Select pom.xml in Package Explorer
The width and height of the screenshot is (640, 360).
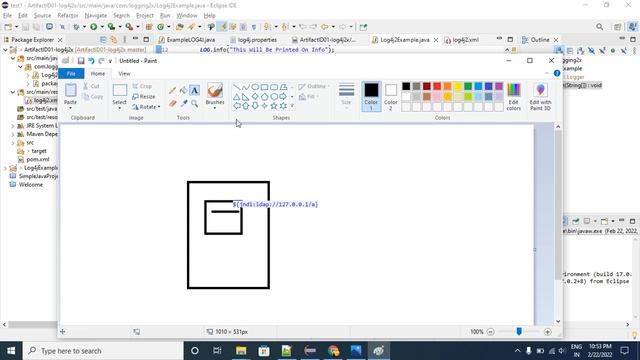[38, 160]
